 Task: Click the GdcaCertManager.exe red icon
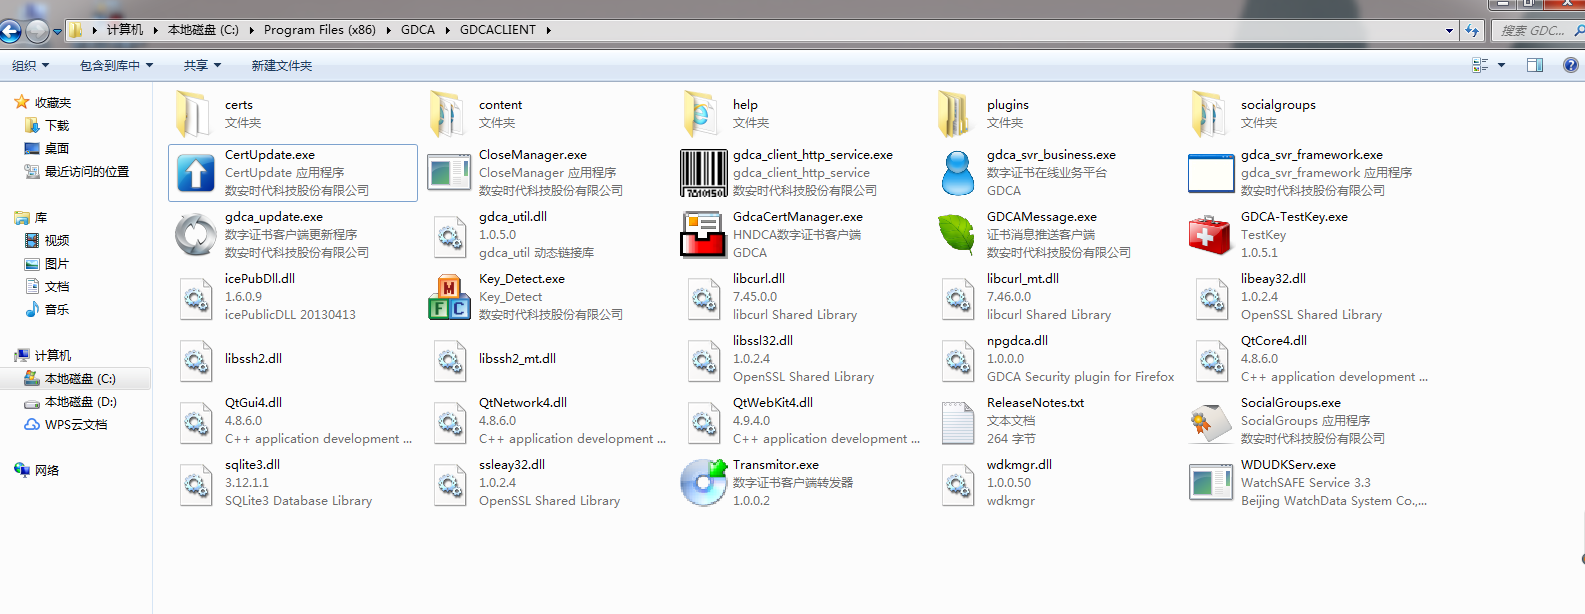pyautogui.click(x=704, y=235)
